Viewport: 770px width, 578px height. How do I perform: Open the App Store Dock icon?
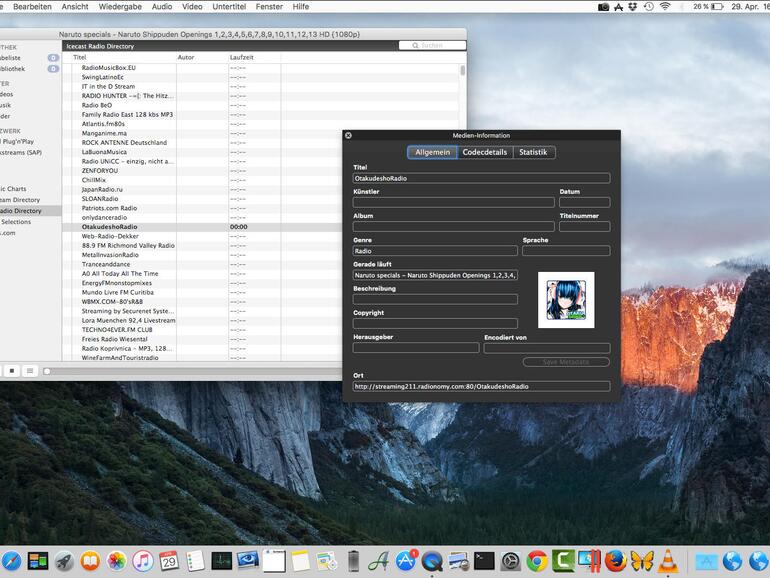click(406, 561)
